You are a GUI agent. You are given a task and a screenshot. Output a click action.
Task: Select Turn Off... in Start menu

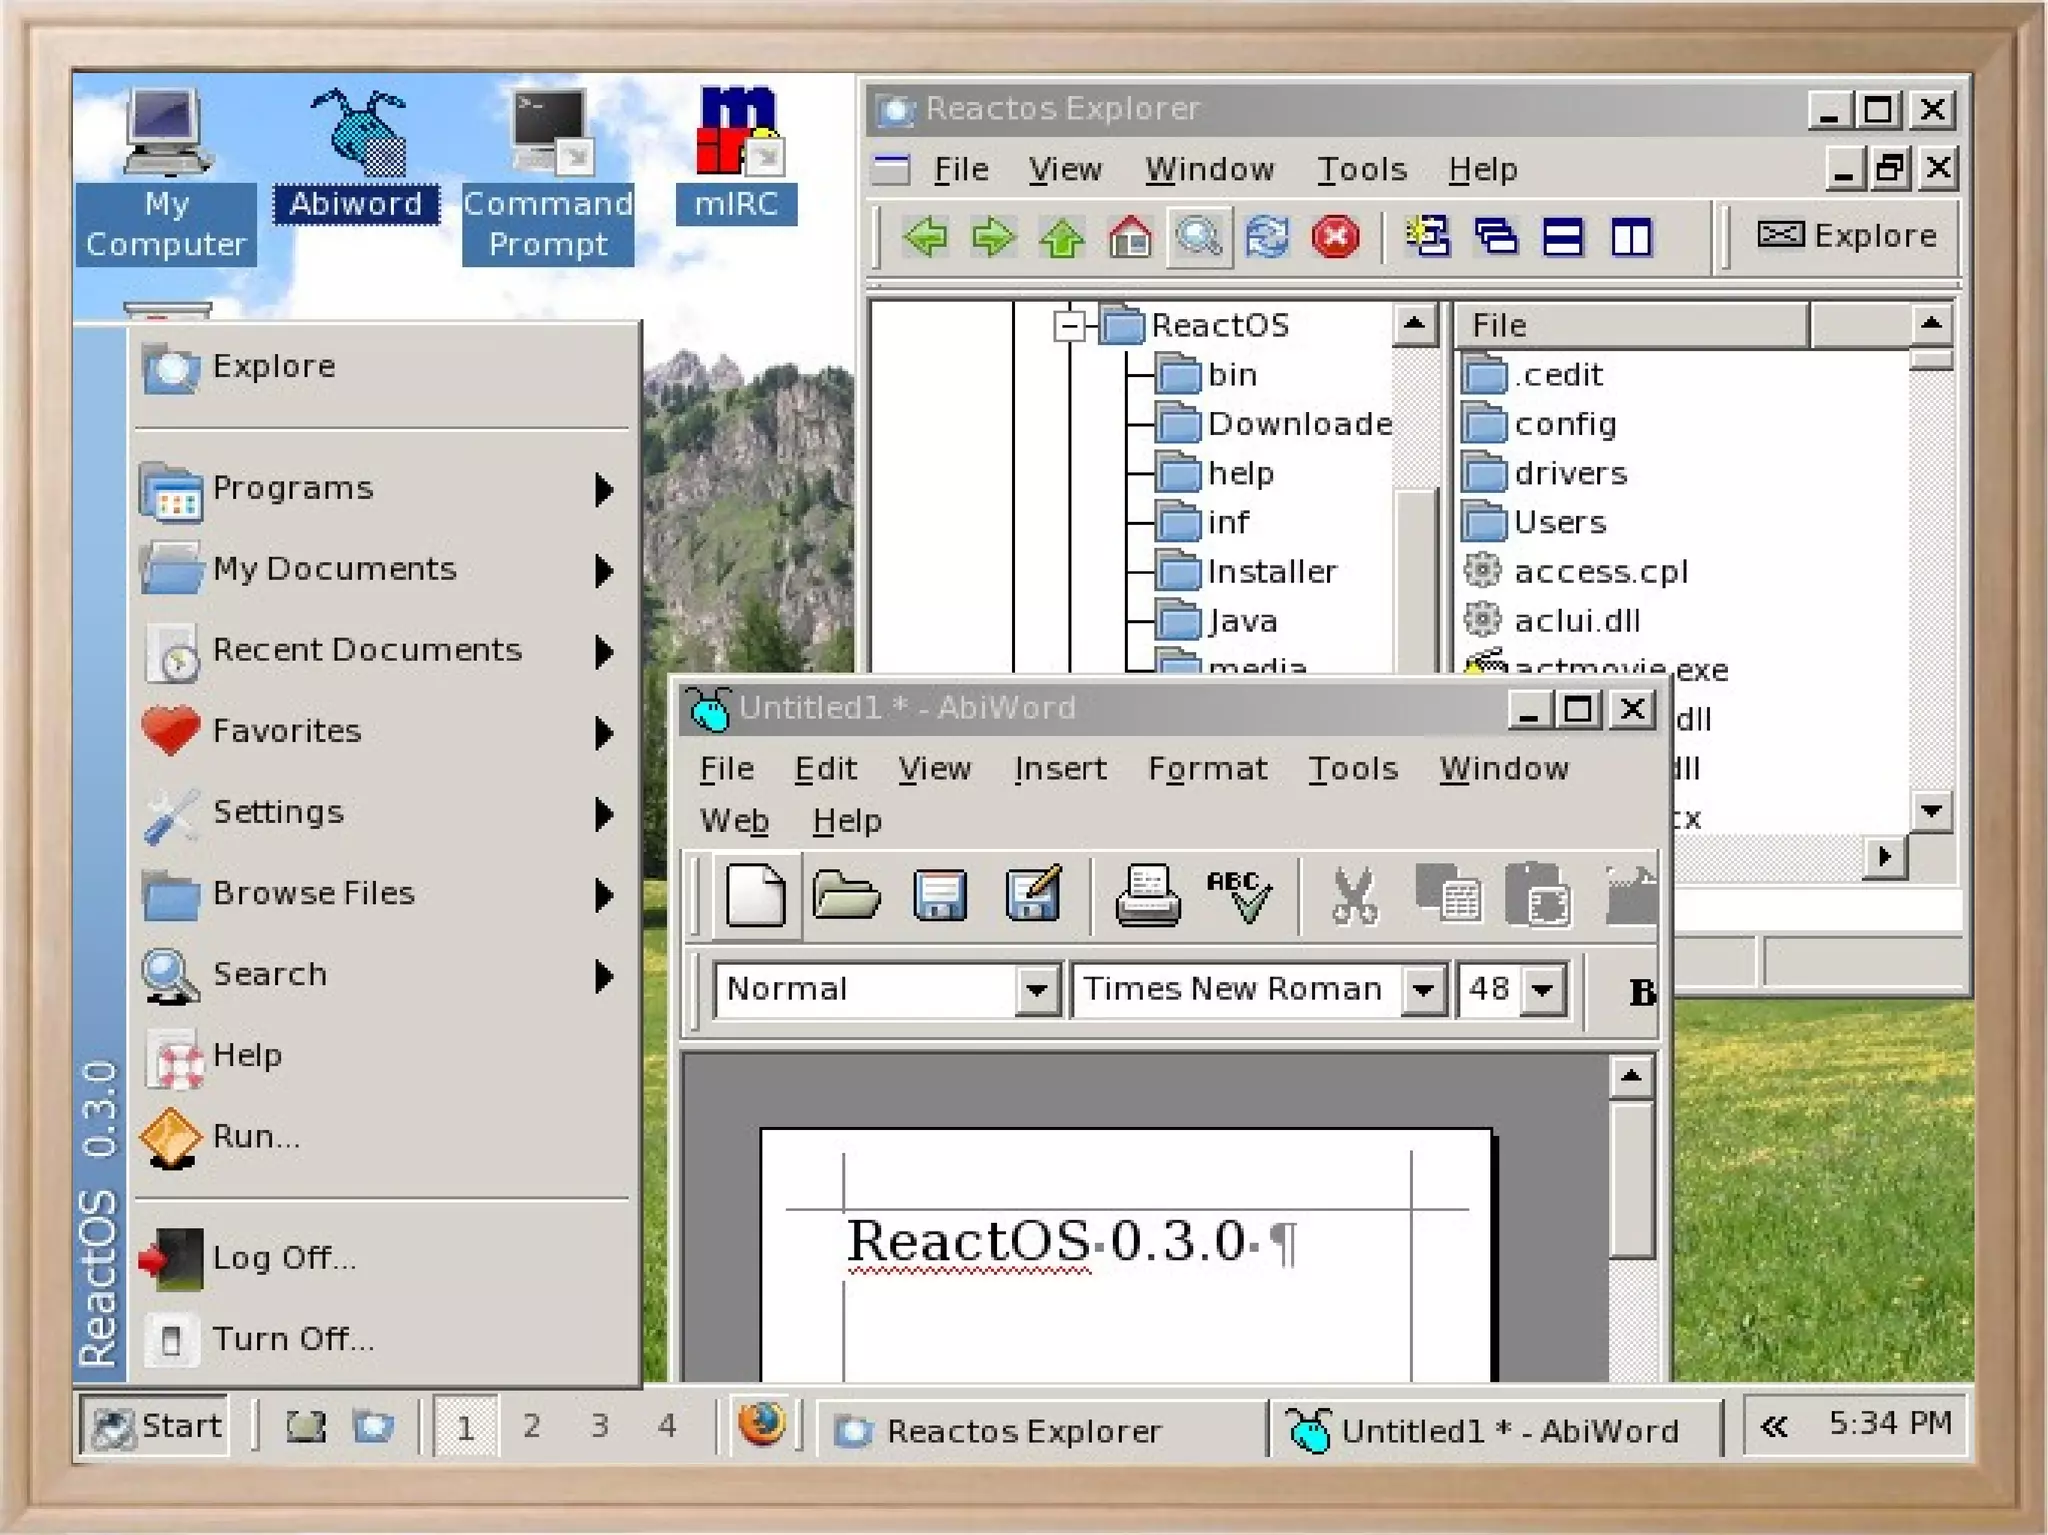(292, 1338)
